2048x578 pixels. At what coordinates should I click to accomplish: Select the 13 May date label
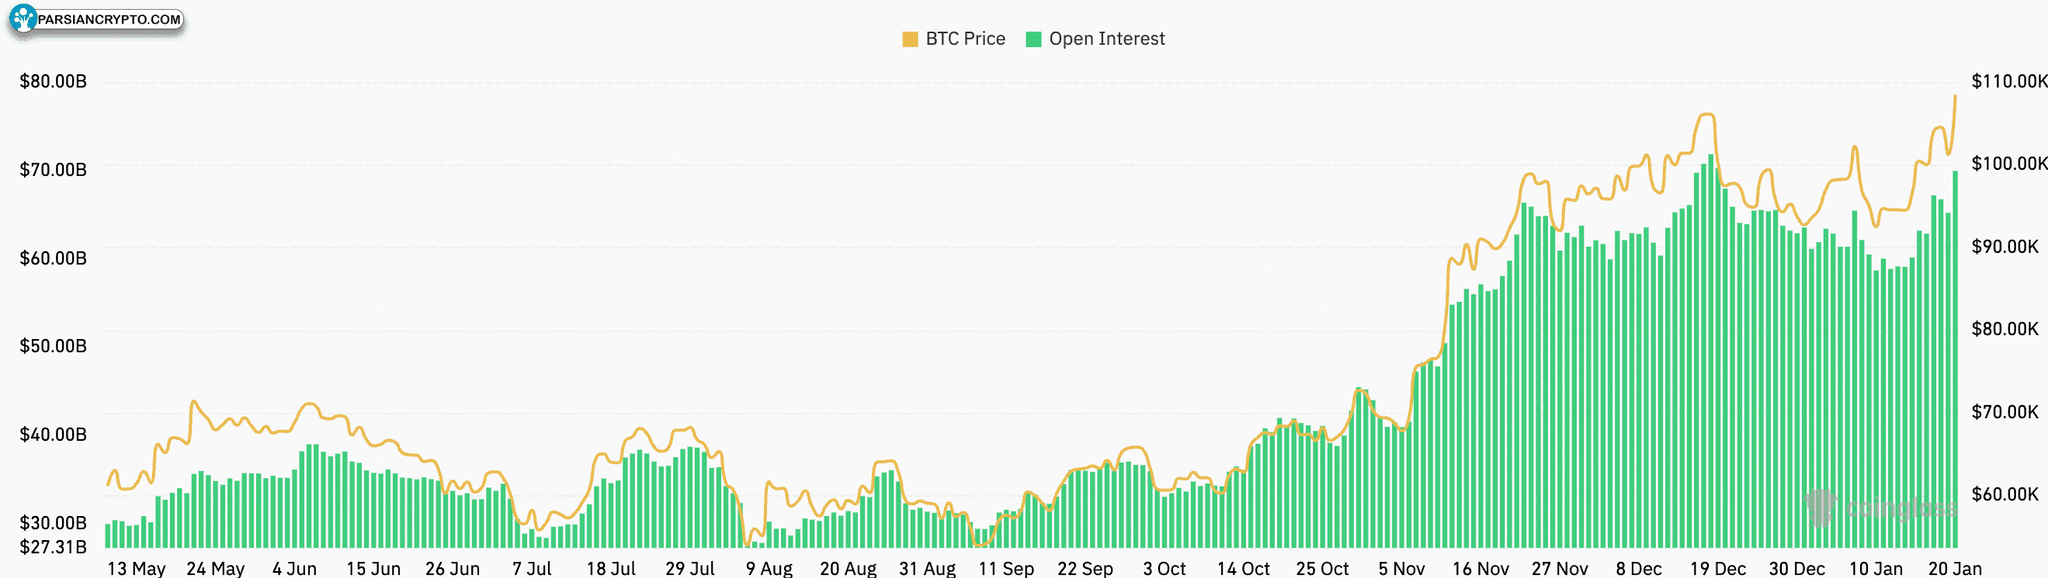click(136, 568)
